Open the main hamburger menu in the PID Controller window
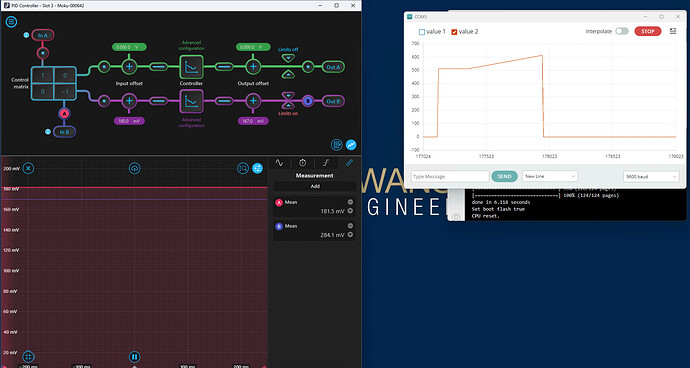The height and width of the screenshot is (368, 690). [11, 22]
